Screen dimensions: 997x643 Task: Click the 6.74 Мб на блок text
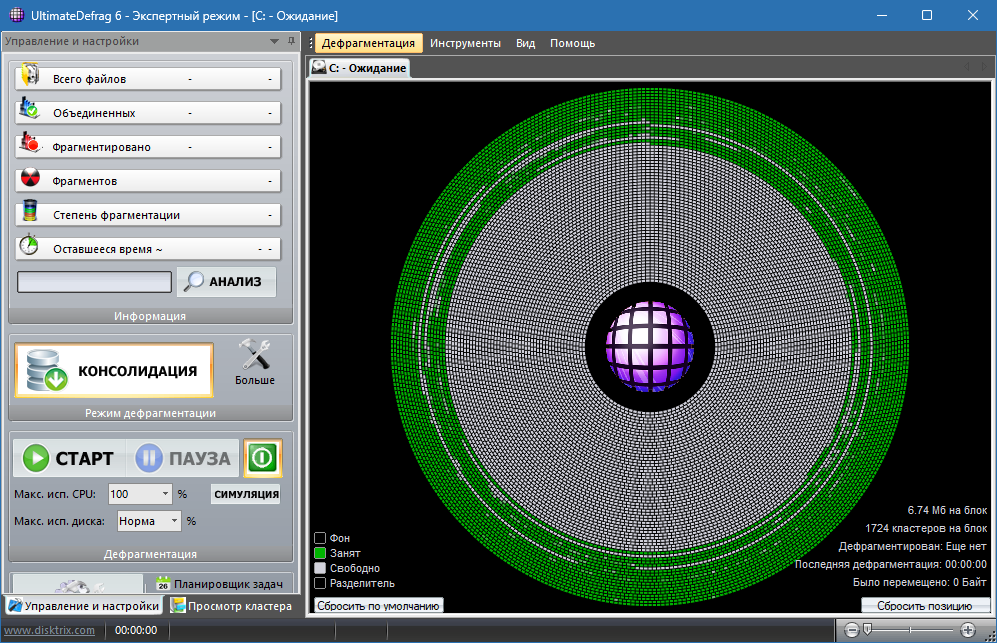pyautogui.click(x=947, y=510)
